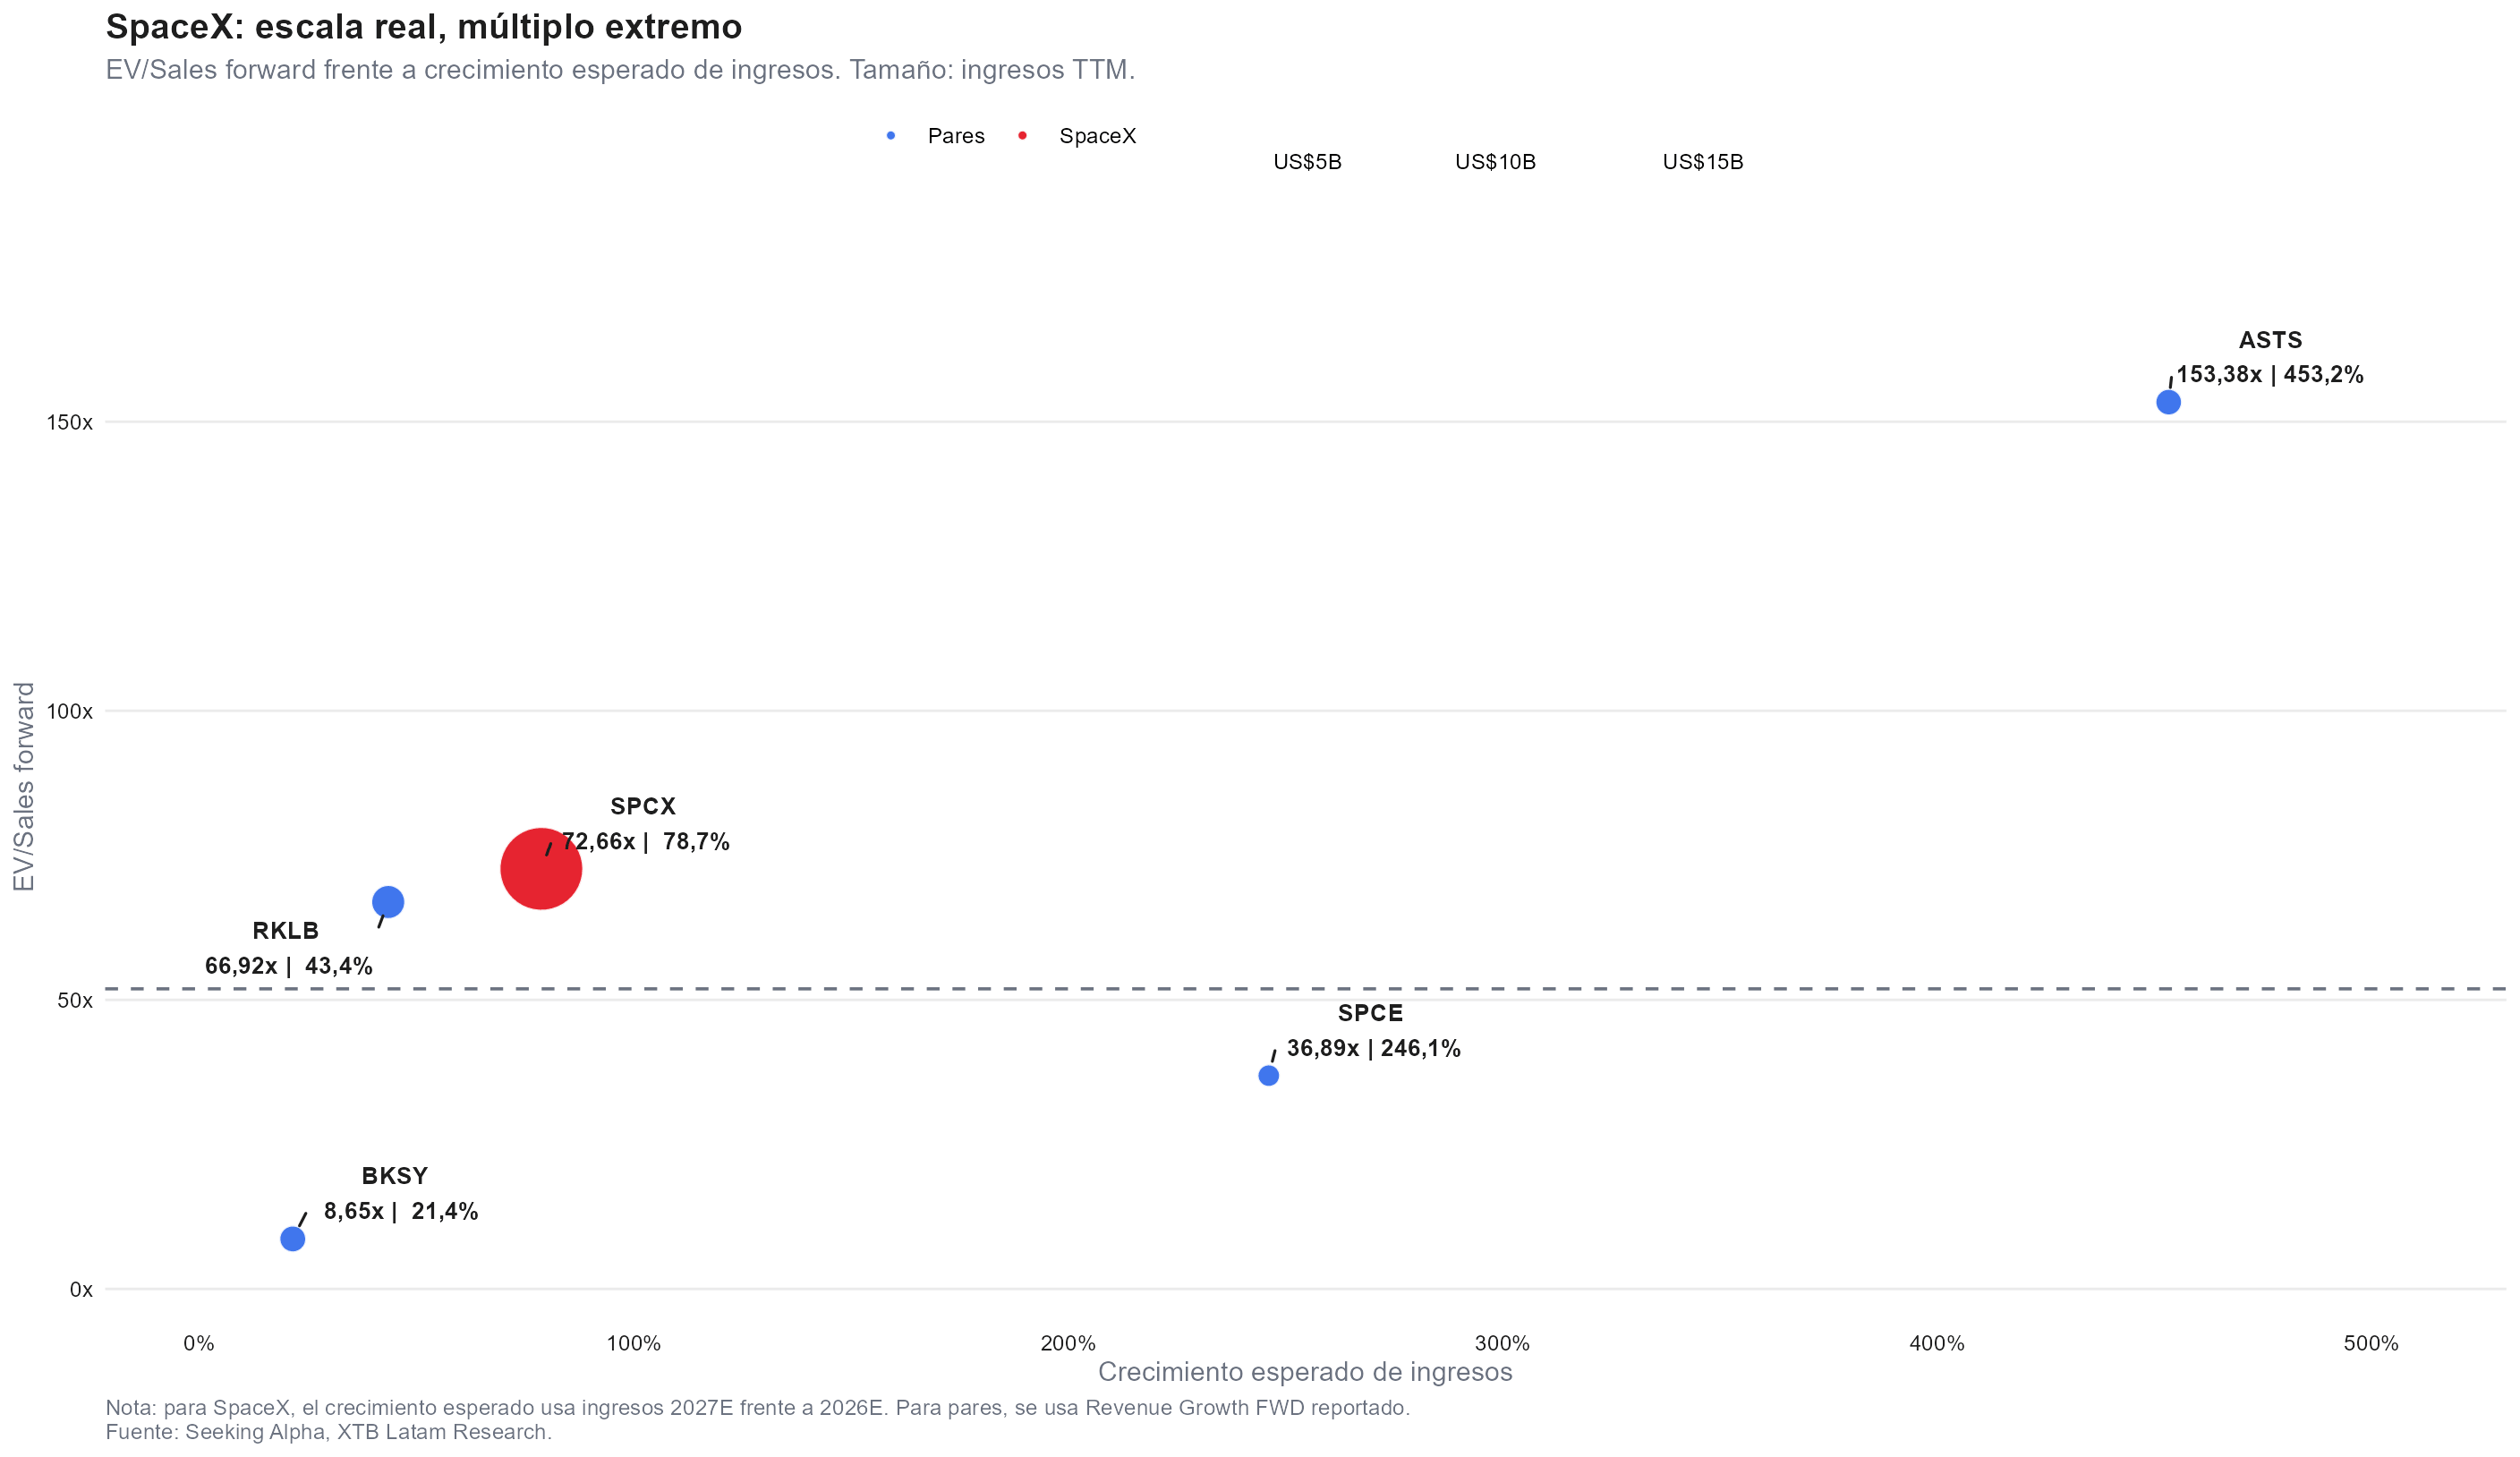Click the '100%' x-axis tick label
This screenshot has width=2520, height=1457.
[633, 1344]
